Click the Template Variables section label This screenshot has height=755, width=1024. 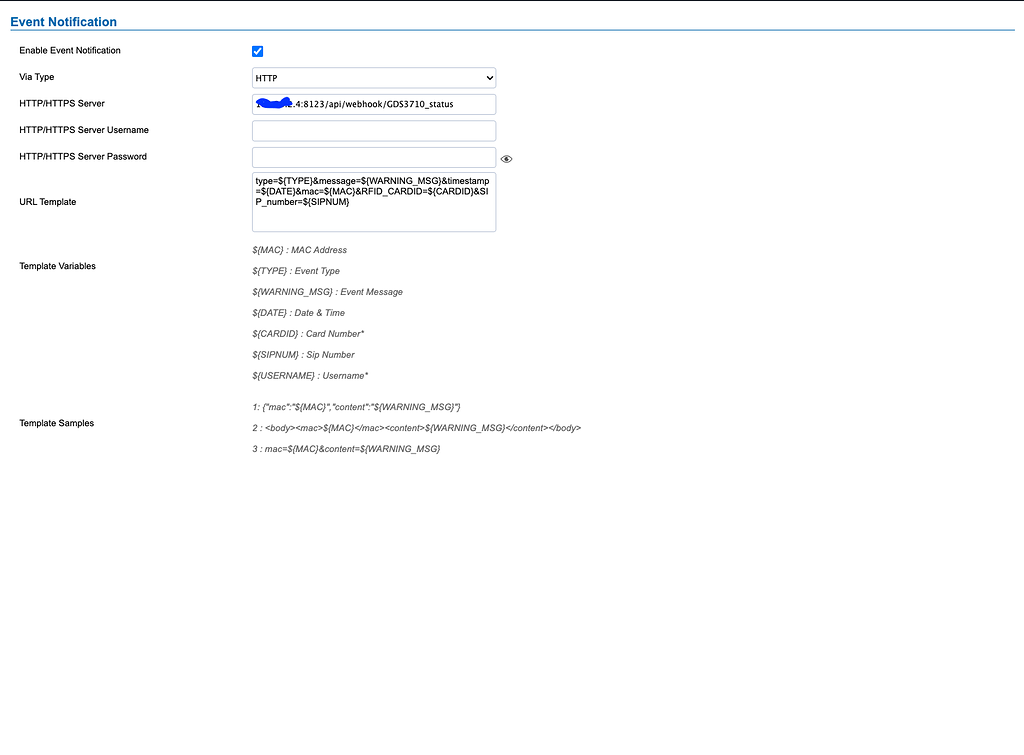click(x=56, y=265)
